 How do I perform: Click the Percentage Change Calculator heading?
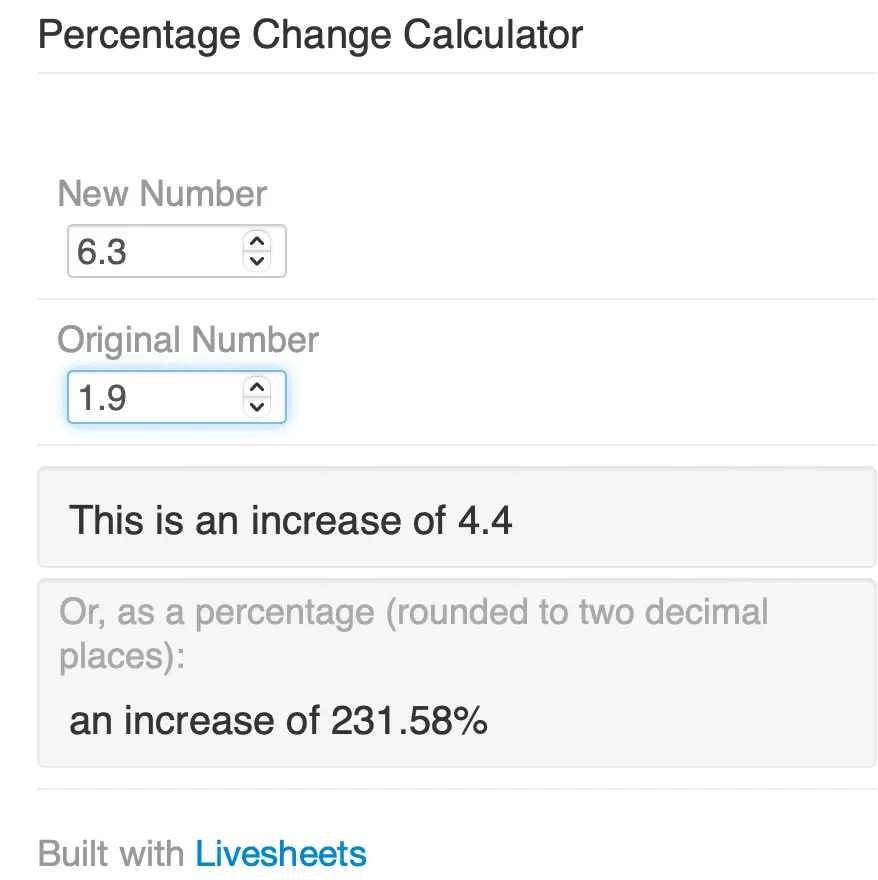click(x=310, y=36)
